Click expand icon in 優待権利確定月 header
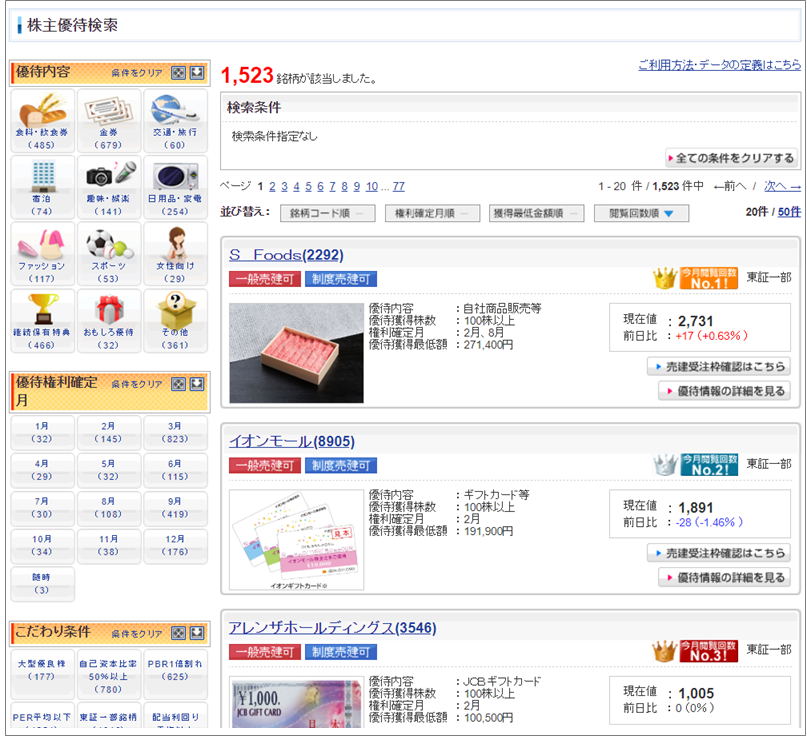Viewport: 807px width, 736px height. point(179,384)
